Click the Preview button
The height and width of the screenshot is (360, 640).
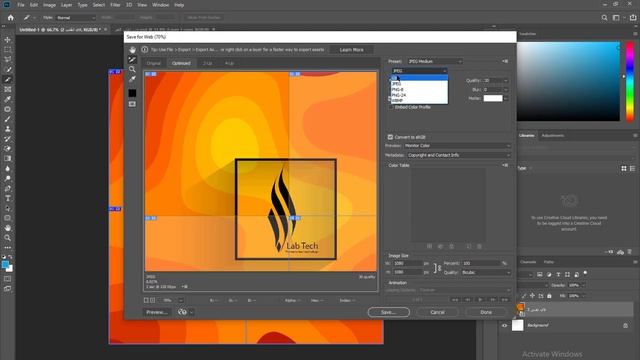coord(157,312)
